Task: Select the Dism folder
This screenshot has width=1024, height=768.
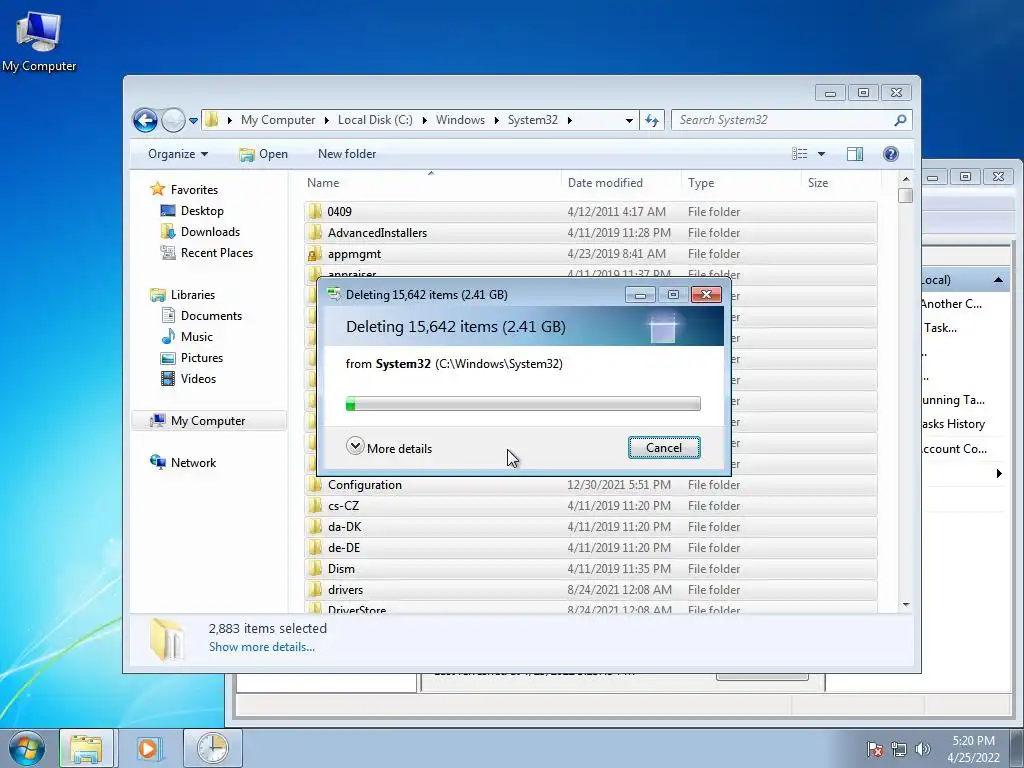Action: 590,569
